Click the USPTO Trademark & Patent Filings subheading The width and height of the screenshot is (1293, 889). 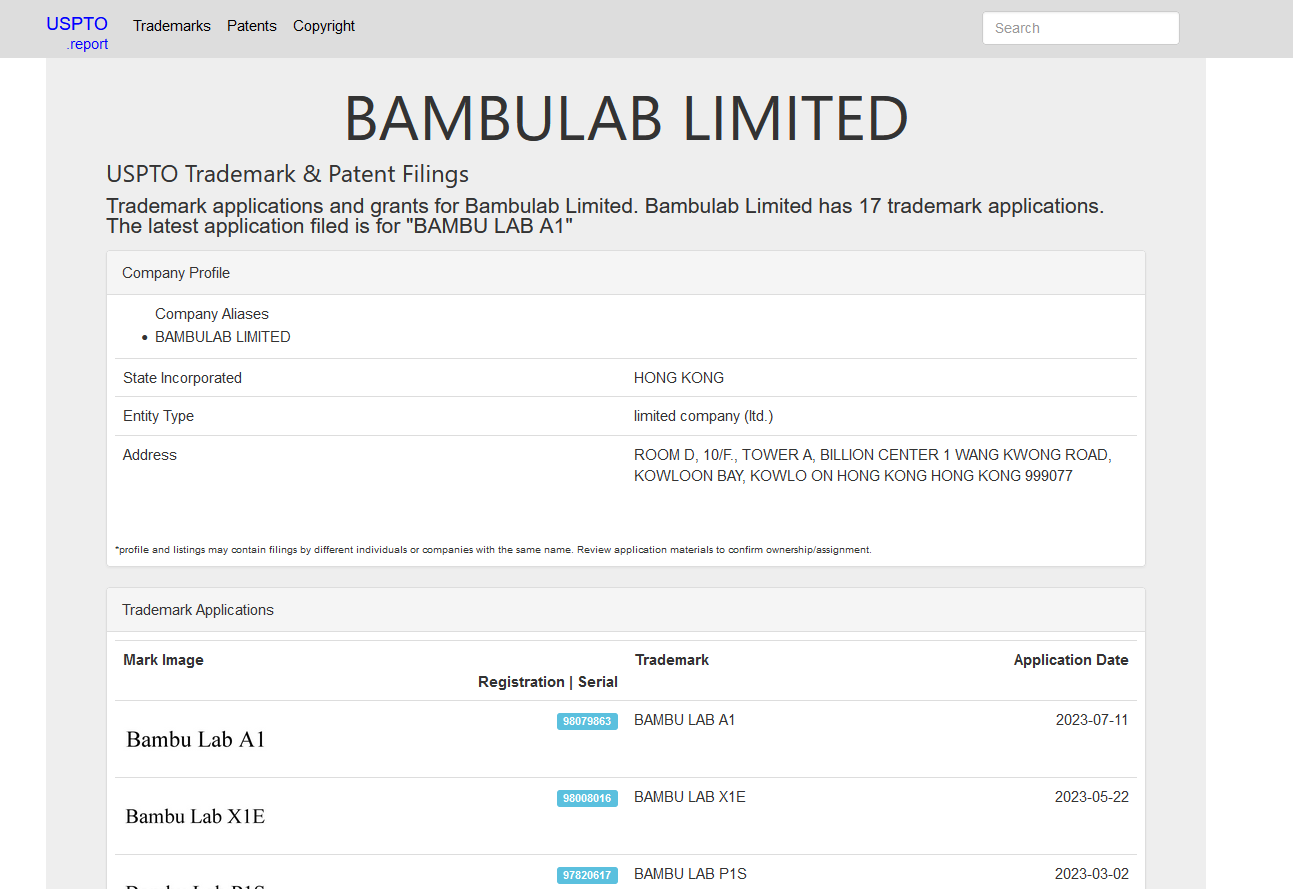click(288, 174)
